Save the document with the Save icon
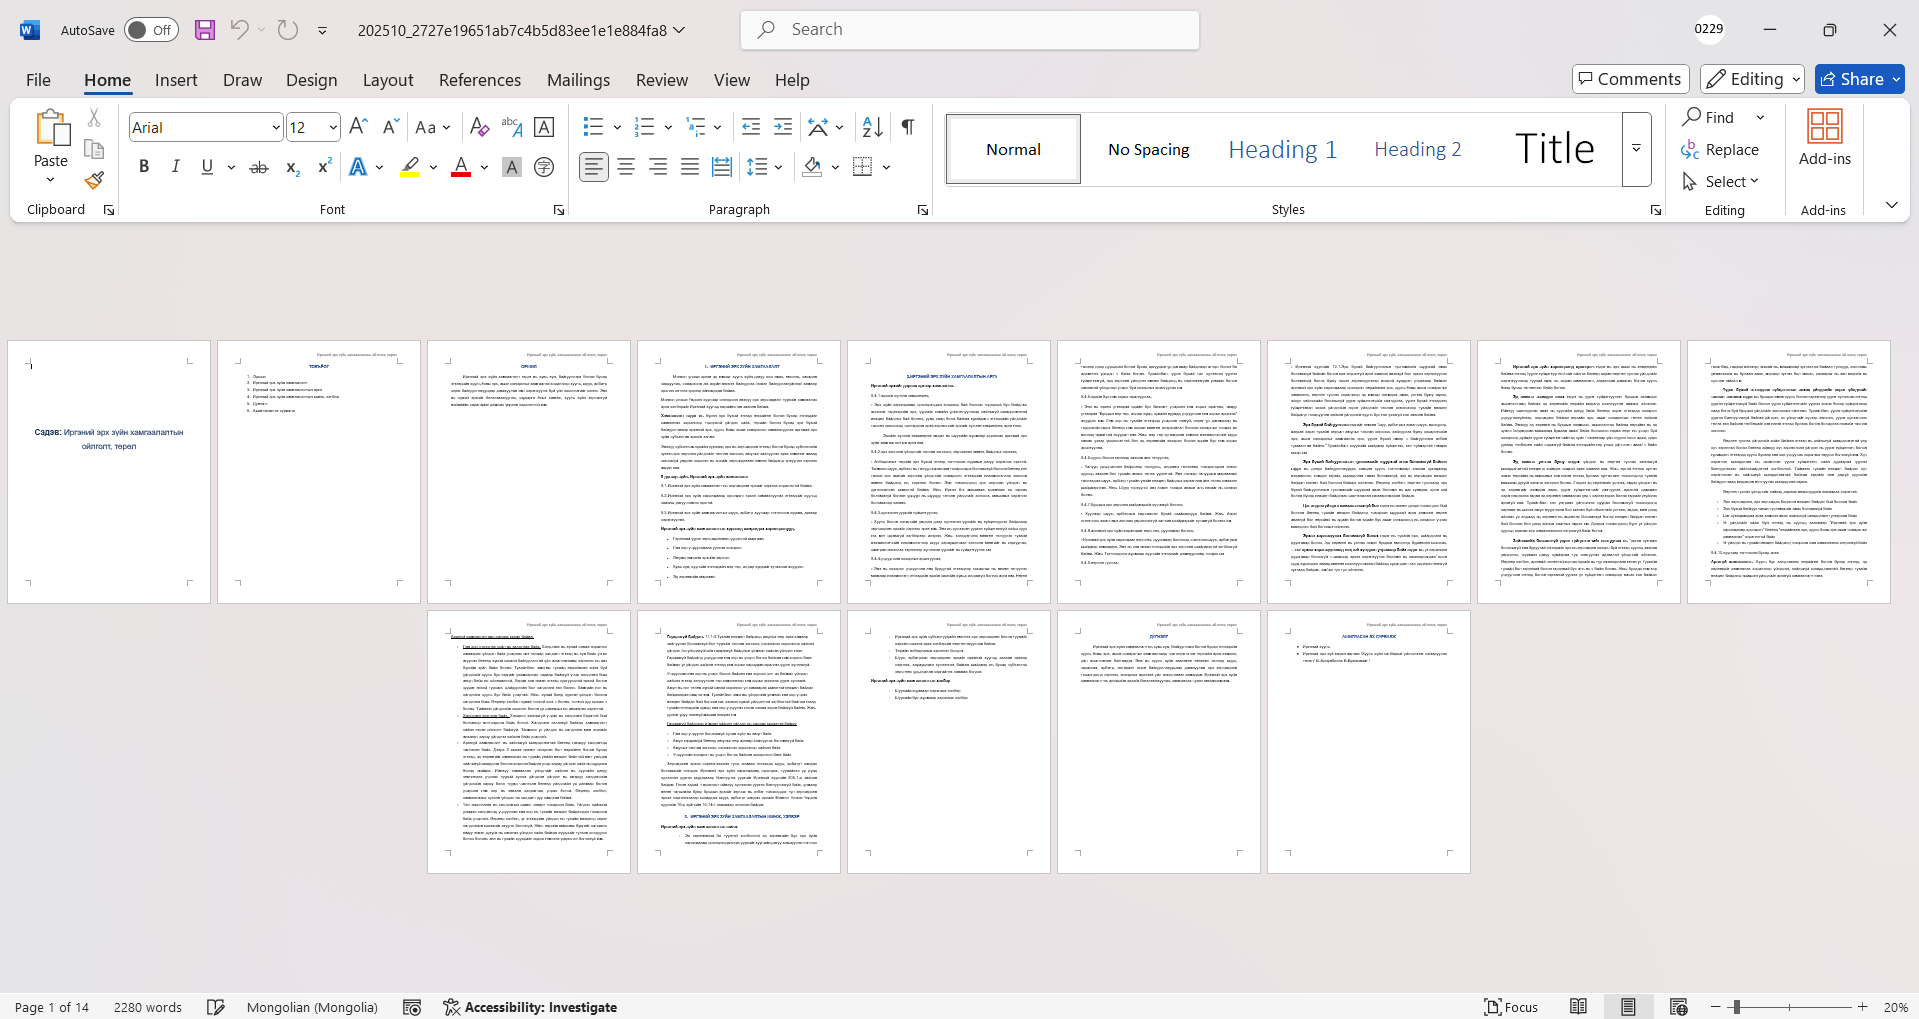This screenshot has height=1019, width=1919. [x=205, y=30]
